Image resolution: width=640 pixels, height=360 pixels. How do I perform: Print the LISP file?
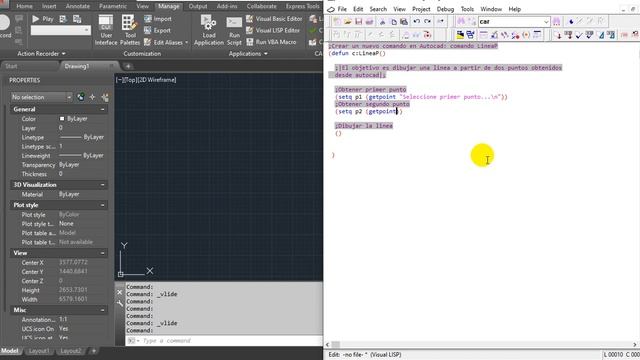tap(369, 21)
